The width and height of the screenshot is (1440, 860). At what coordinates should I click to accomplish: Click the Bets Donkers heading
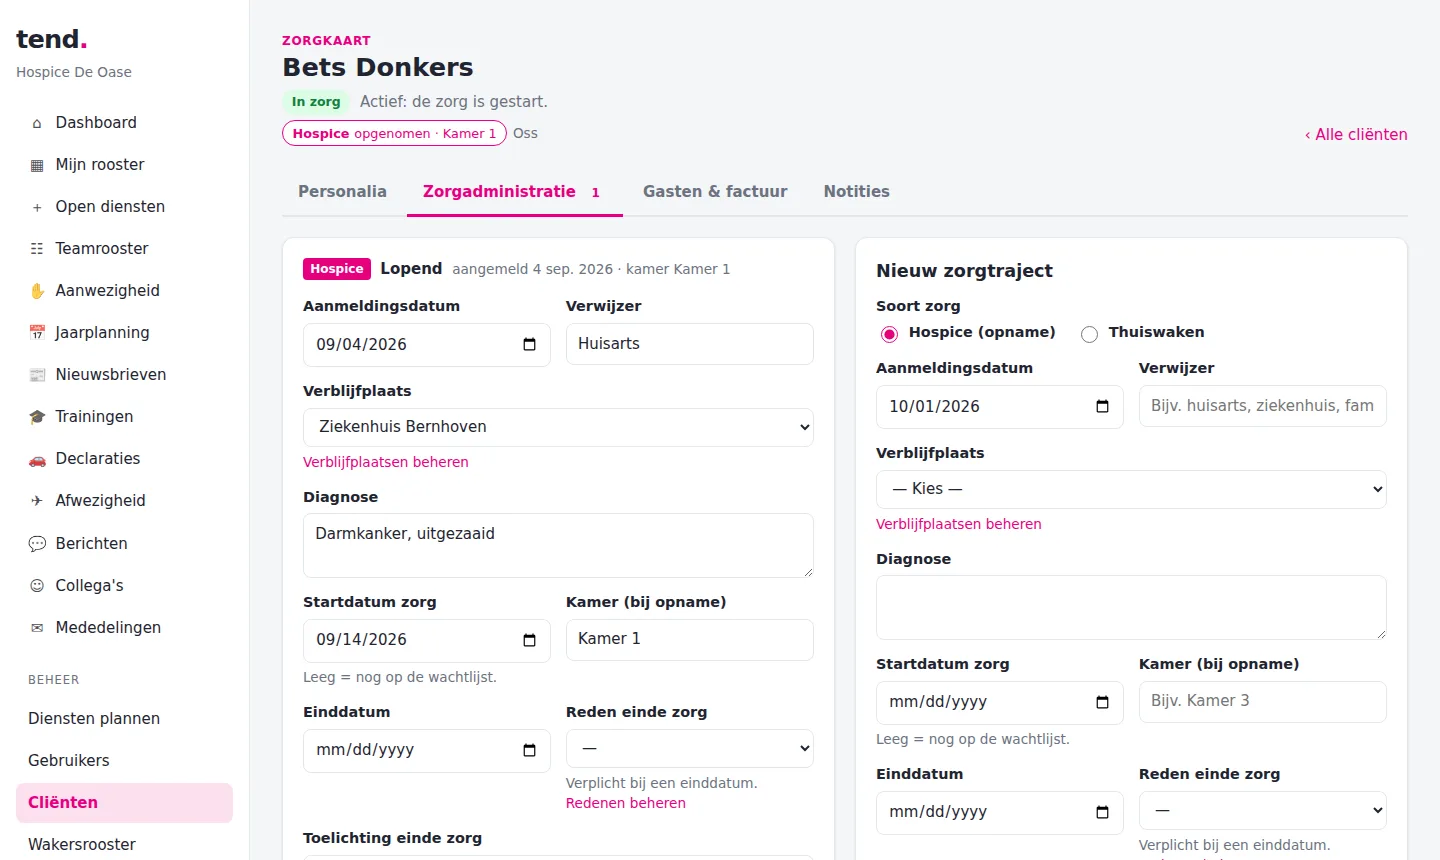tap(378, 67)
